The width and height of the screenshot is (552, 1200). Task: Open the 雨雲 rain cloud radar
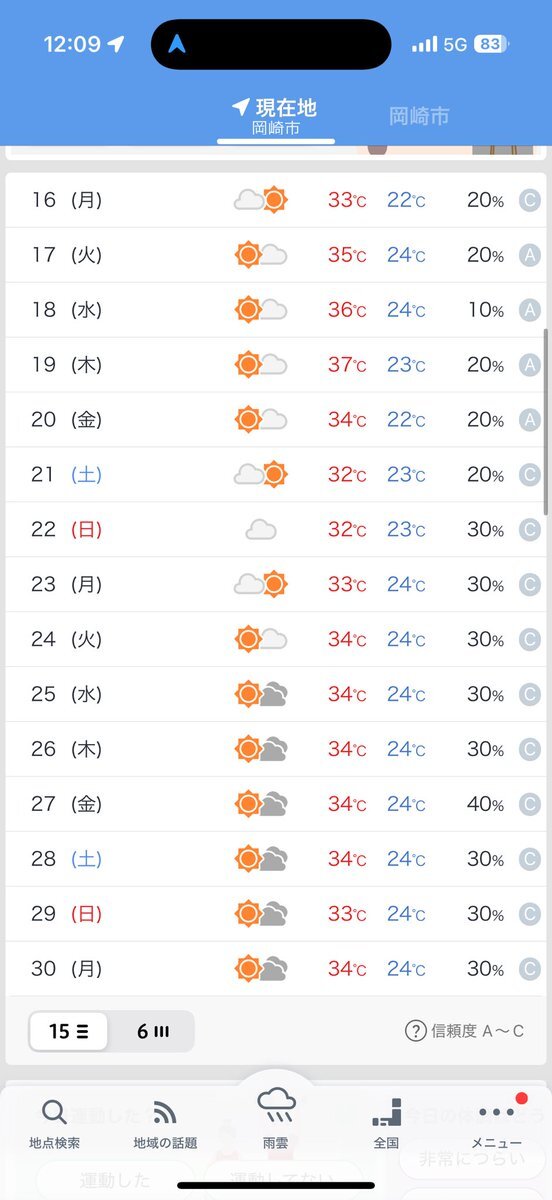276,1118
